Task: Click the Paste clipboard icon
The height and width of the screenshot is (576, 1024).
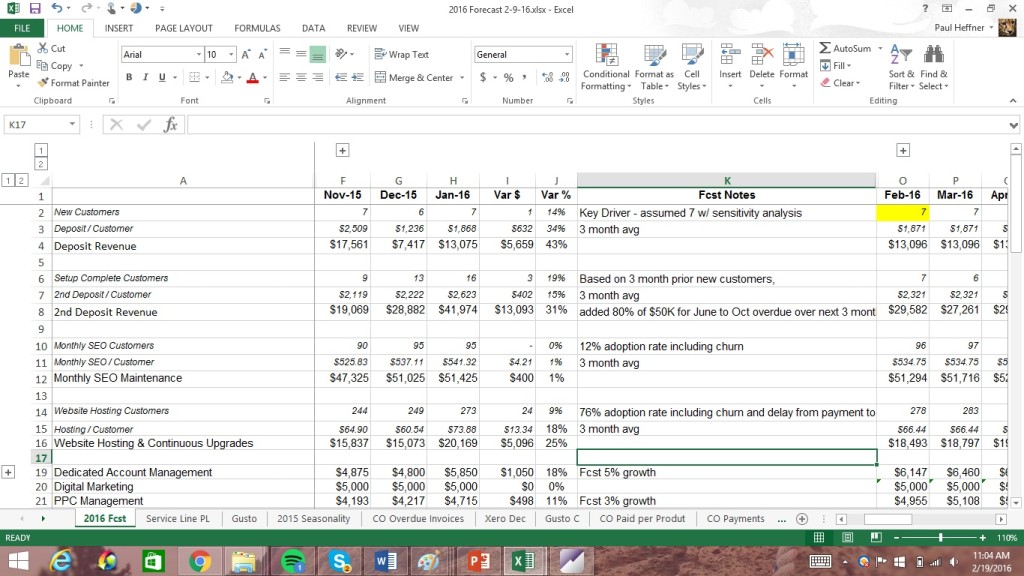Action: 18,56
